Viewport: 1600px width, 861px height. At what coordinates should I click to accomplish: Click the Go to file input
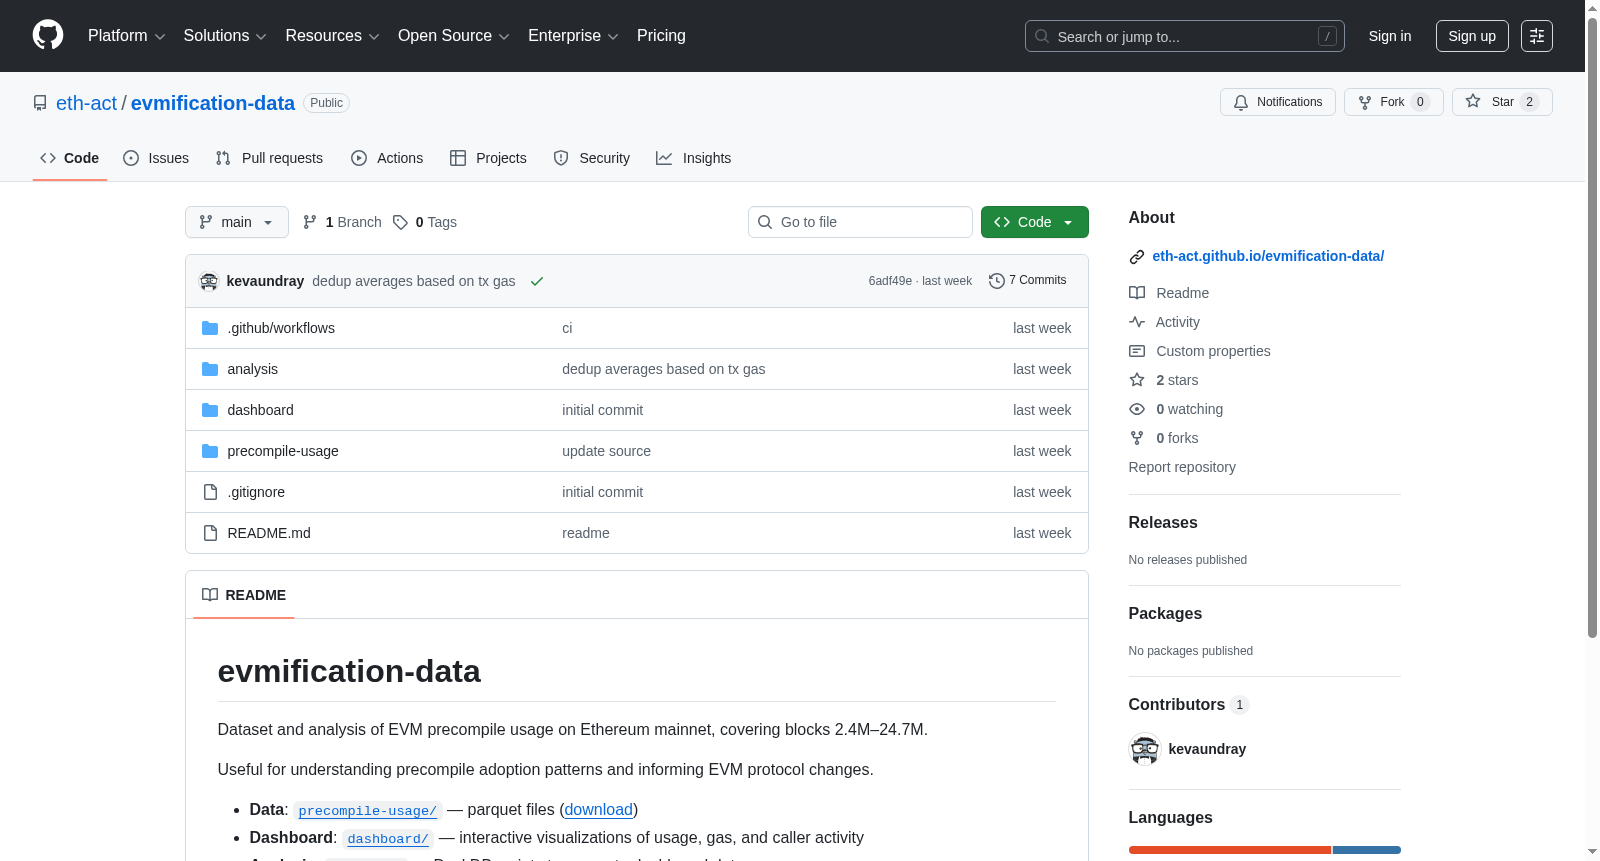[x=860, y=222]
